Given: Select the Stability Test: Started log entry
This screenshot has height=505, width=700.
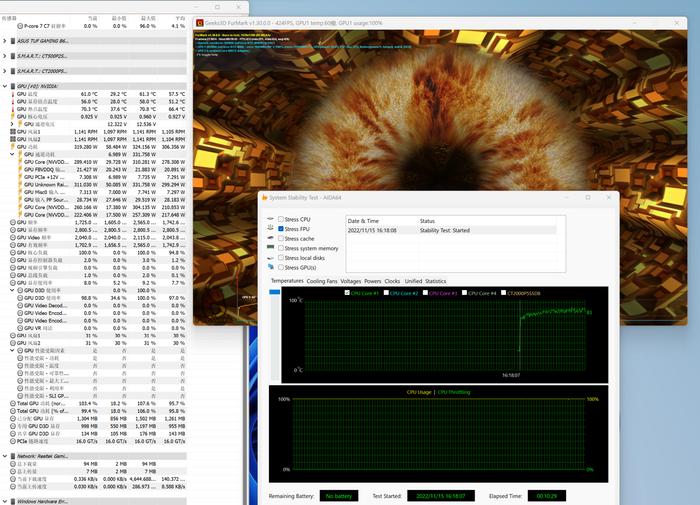Looking at the screenshot, I should coord(452,230).
